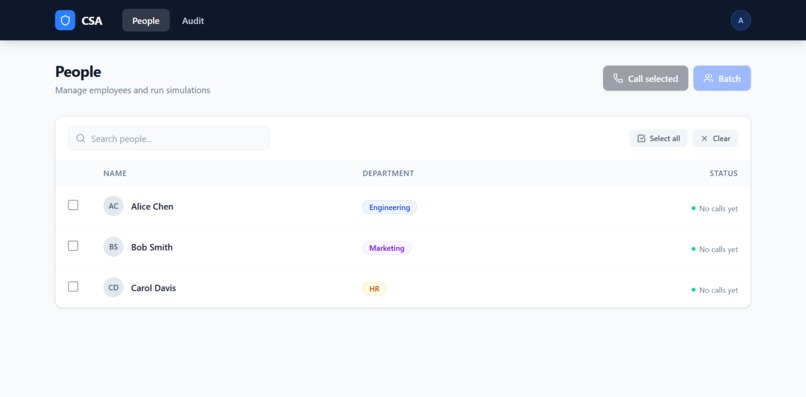Screen dimensions: 806x397
Task: Select the name Carol Davis
Action: (x=153, y=288)
